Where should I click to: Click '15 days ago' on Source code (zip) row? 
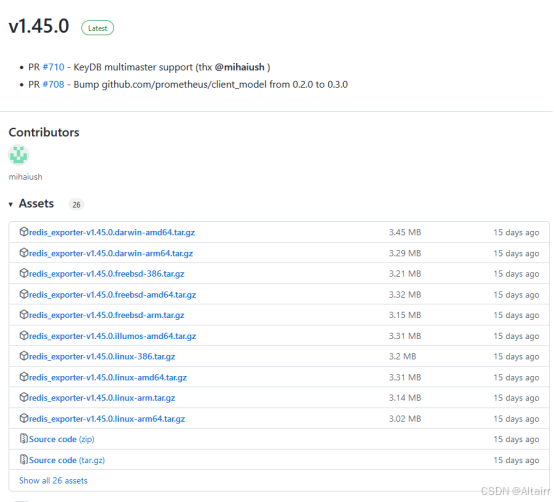(516, 439)
